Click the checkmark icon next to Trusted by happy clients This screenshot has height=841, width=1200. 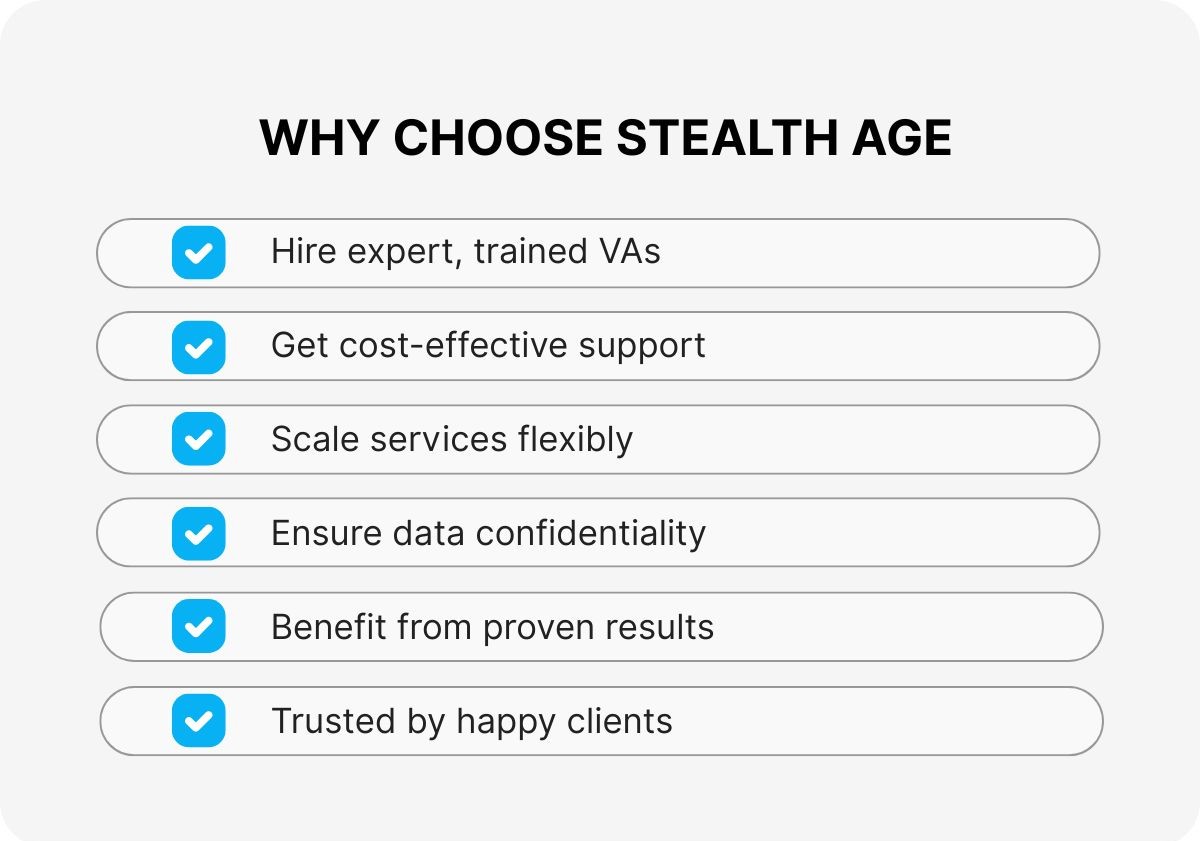point(198,721)
